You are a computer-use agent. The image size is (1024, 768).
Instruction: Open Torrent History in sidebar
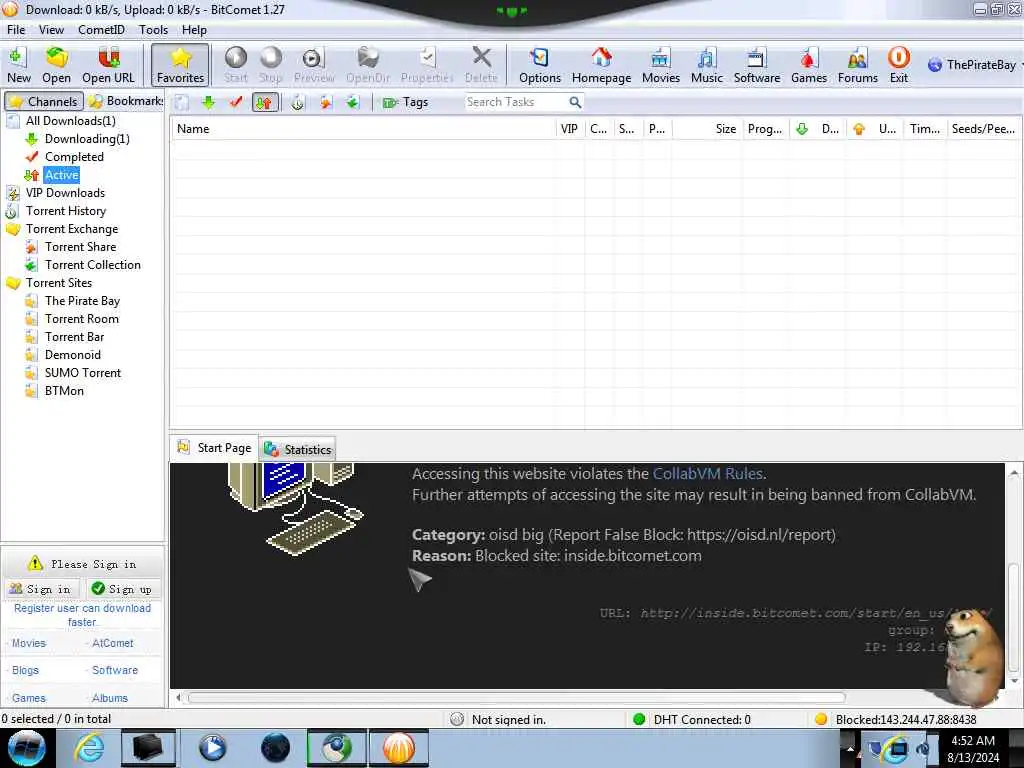point(65,211)
